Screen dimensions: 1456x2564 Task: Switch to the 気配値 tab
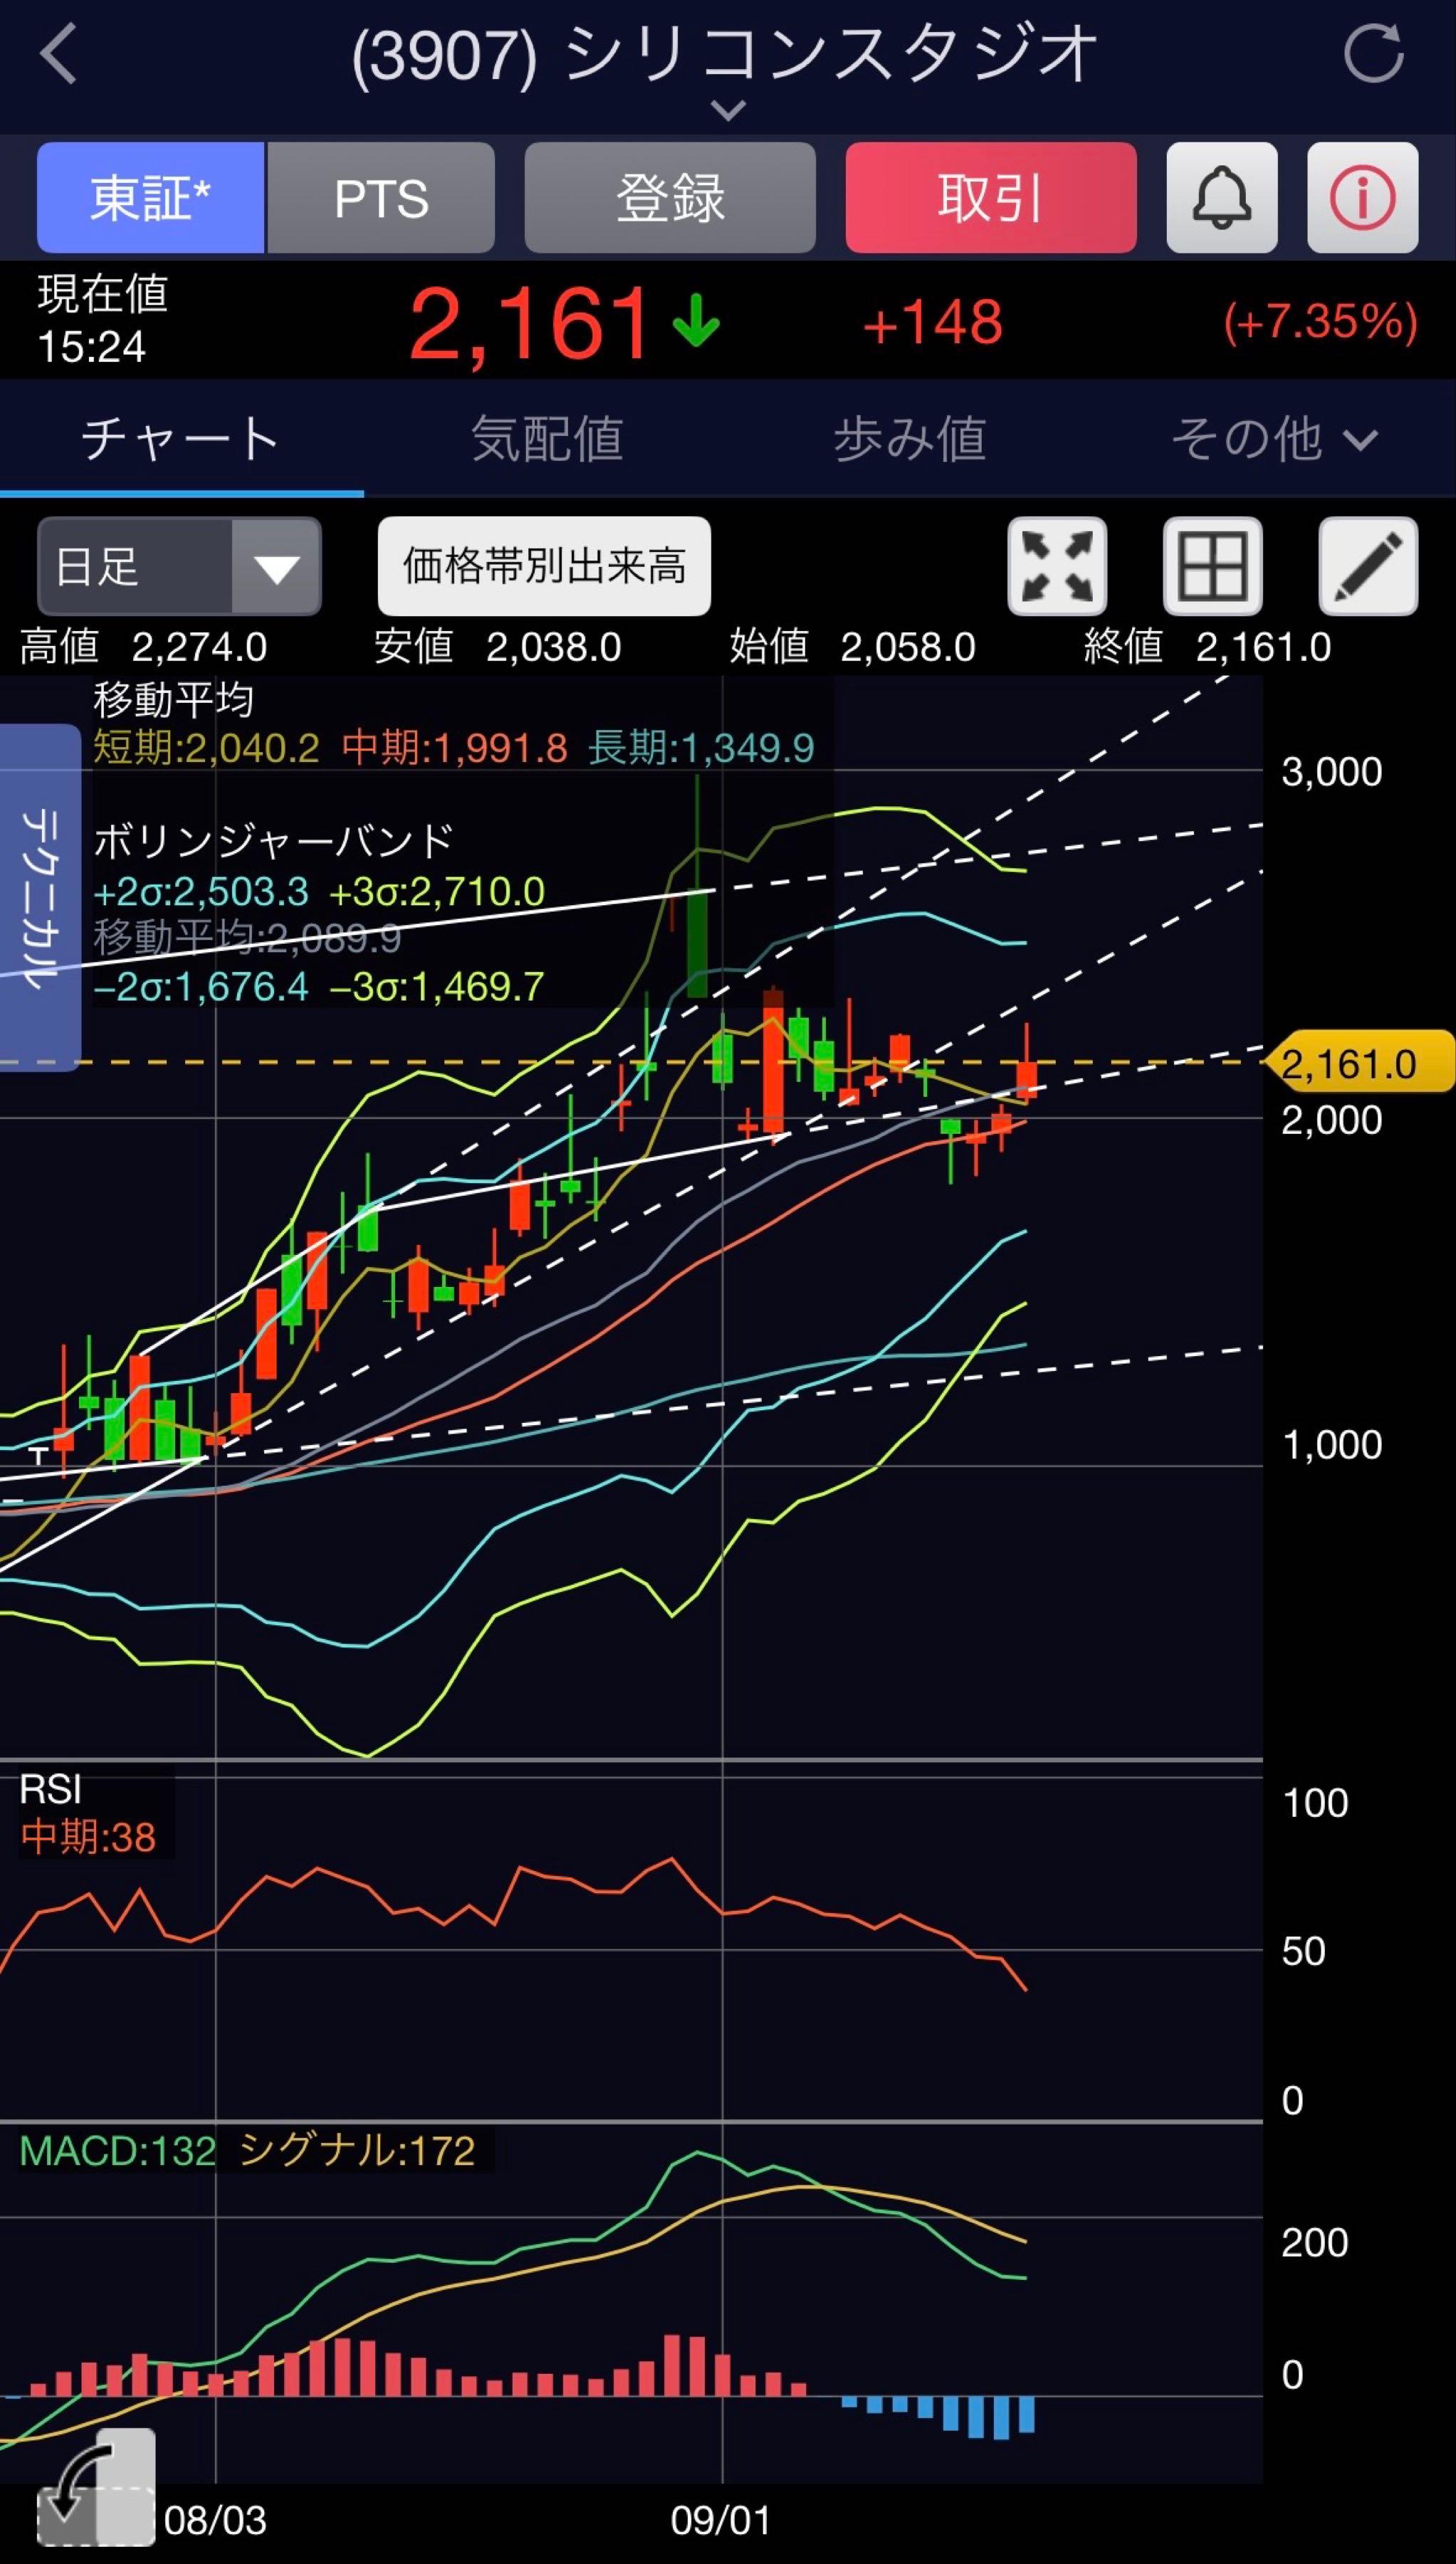pyautogui.click(x=547, y=438)
